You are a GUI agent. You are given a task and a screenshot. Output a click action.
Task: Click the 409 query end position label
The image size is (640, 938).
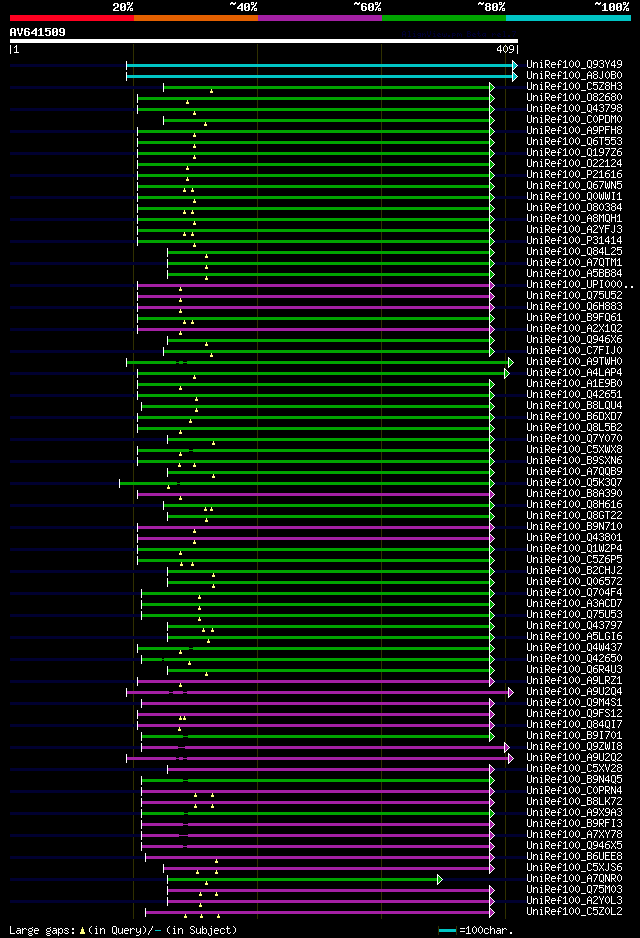[505, 50]
